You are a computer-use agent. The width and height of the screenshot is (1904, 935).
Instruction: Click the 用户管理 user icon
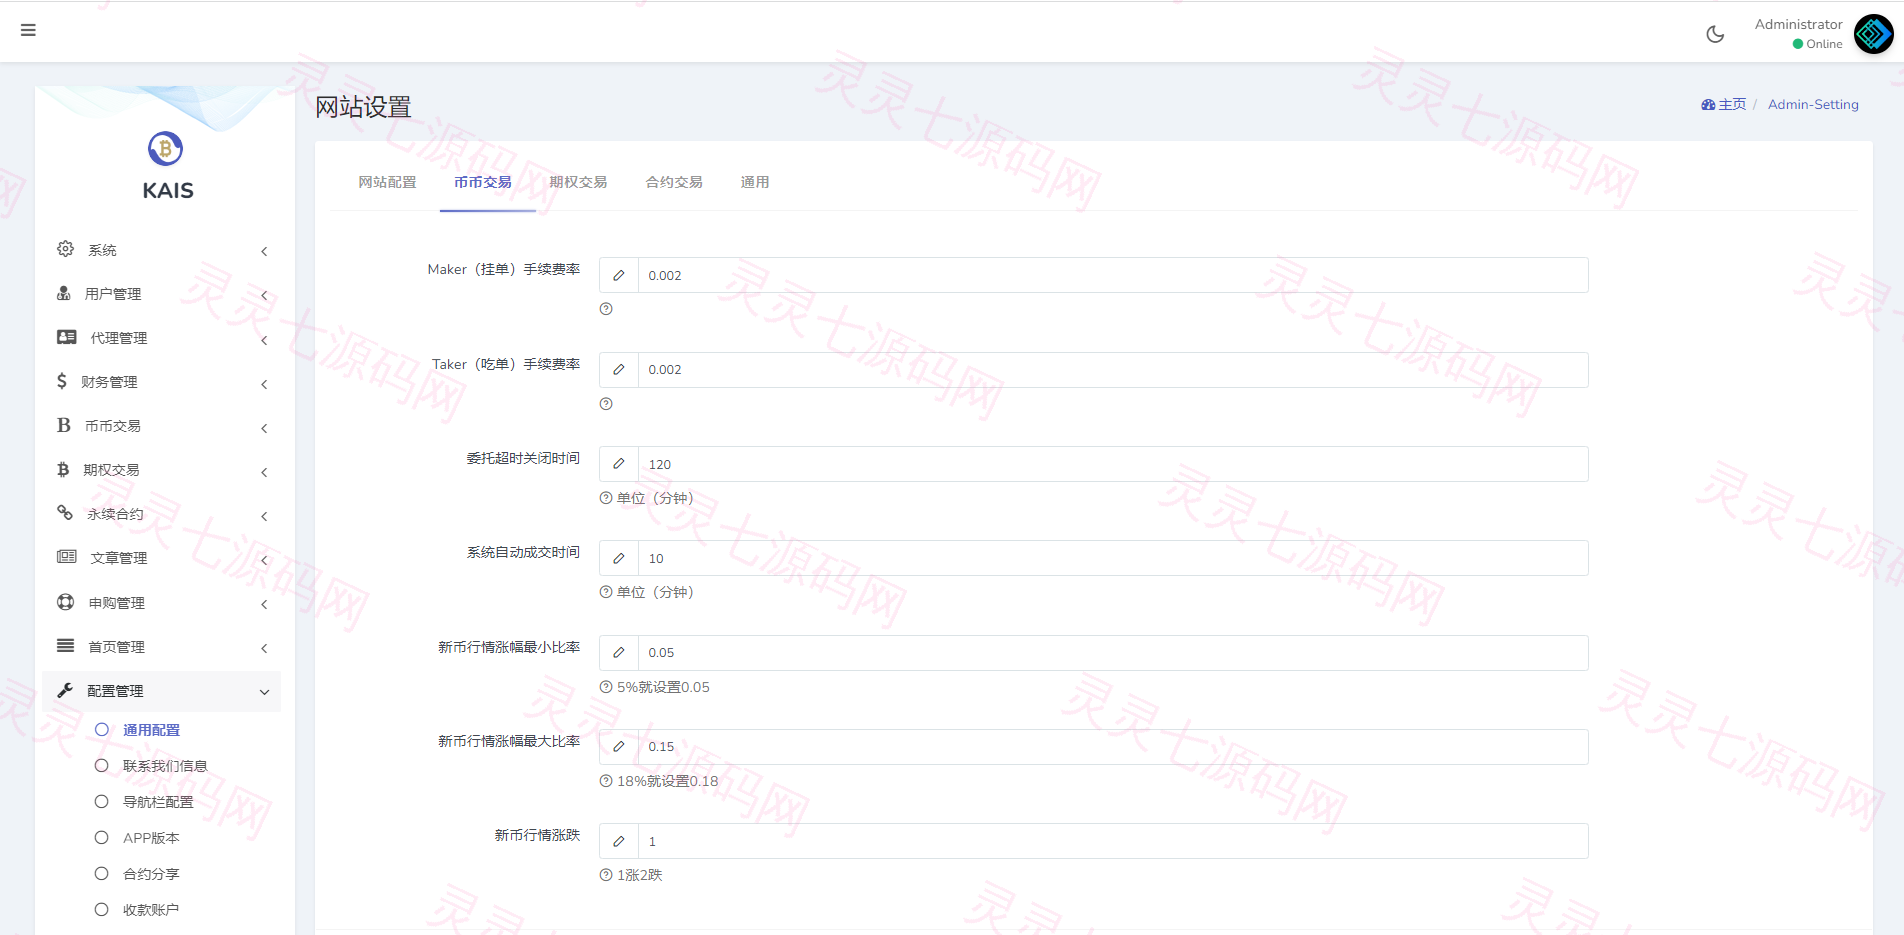(x=64, y=293)
